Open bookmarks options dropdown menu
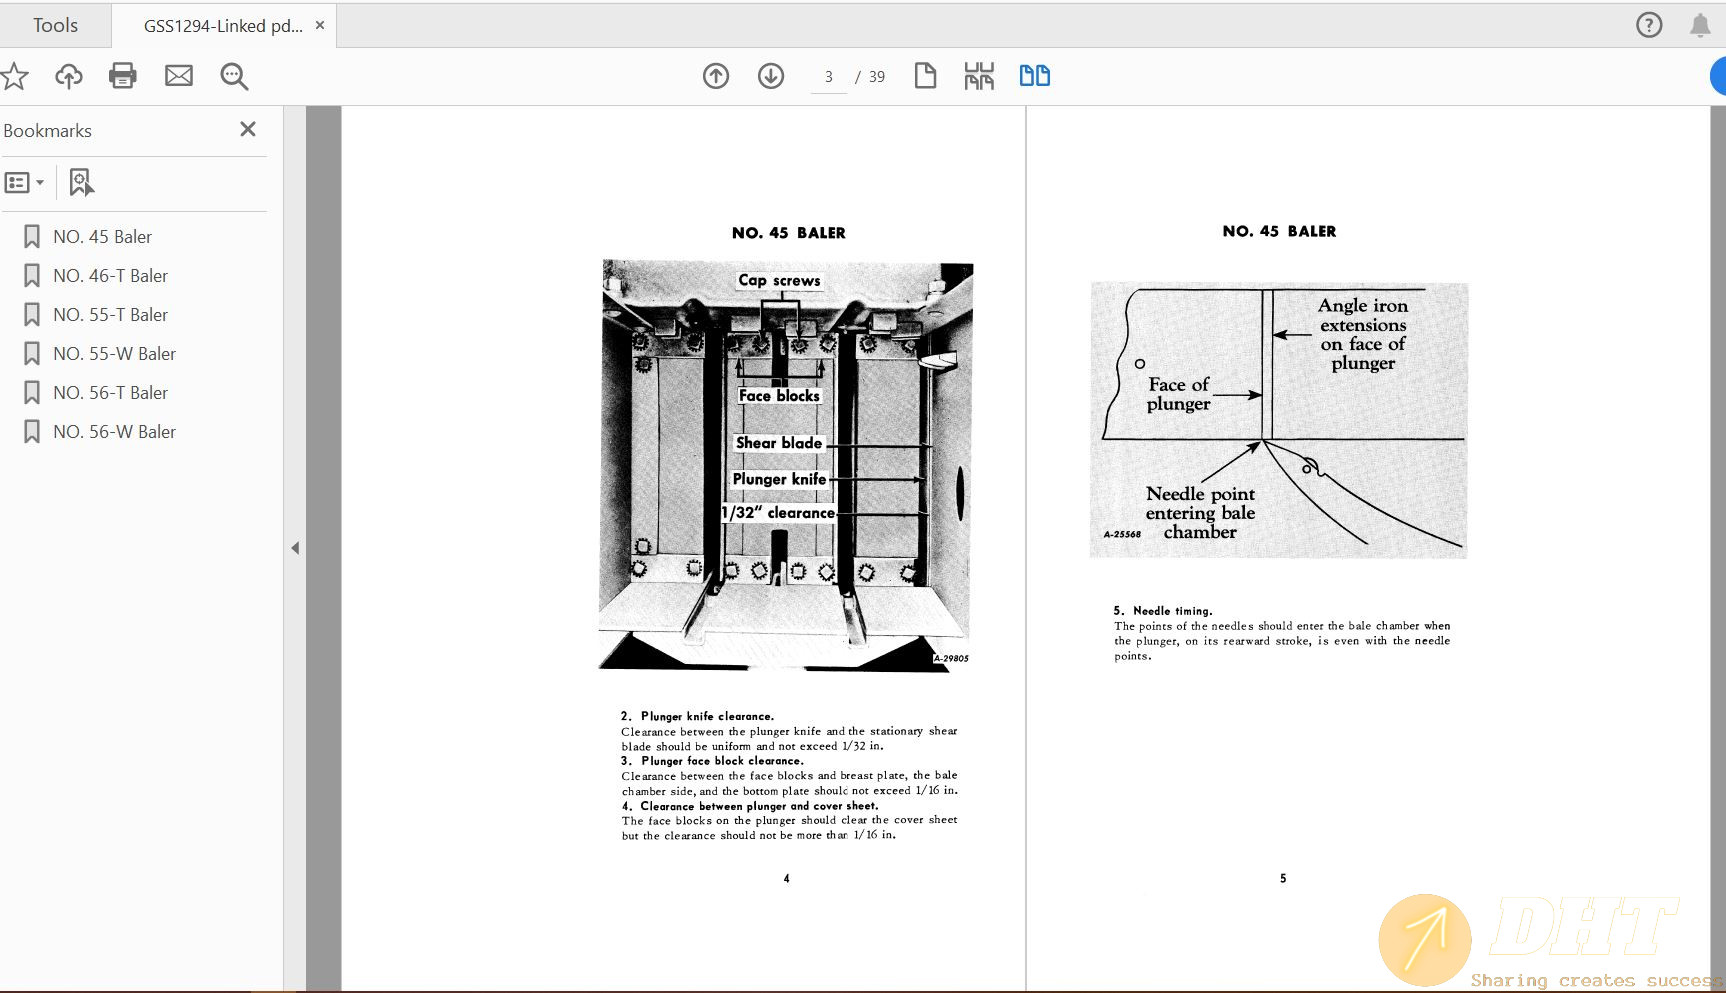Image resolution: width=1726 pixels, height=993 pixels. pyautogui.click(x=24, y=183)
